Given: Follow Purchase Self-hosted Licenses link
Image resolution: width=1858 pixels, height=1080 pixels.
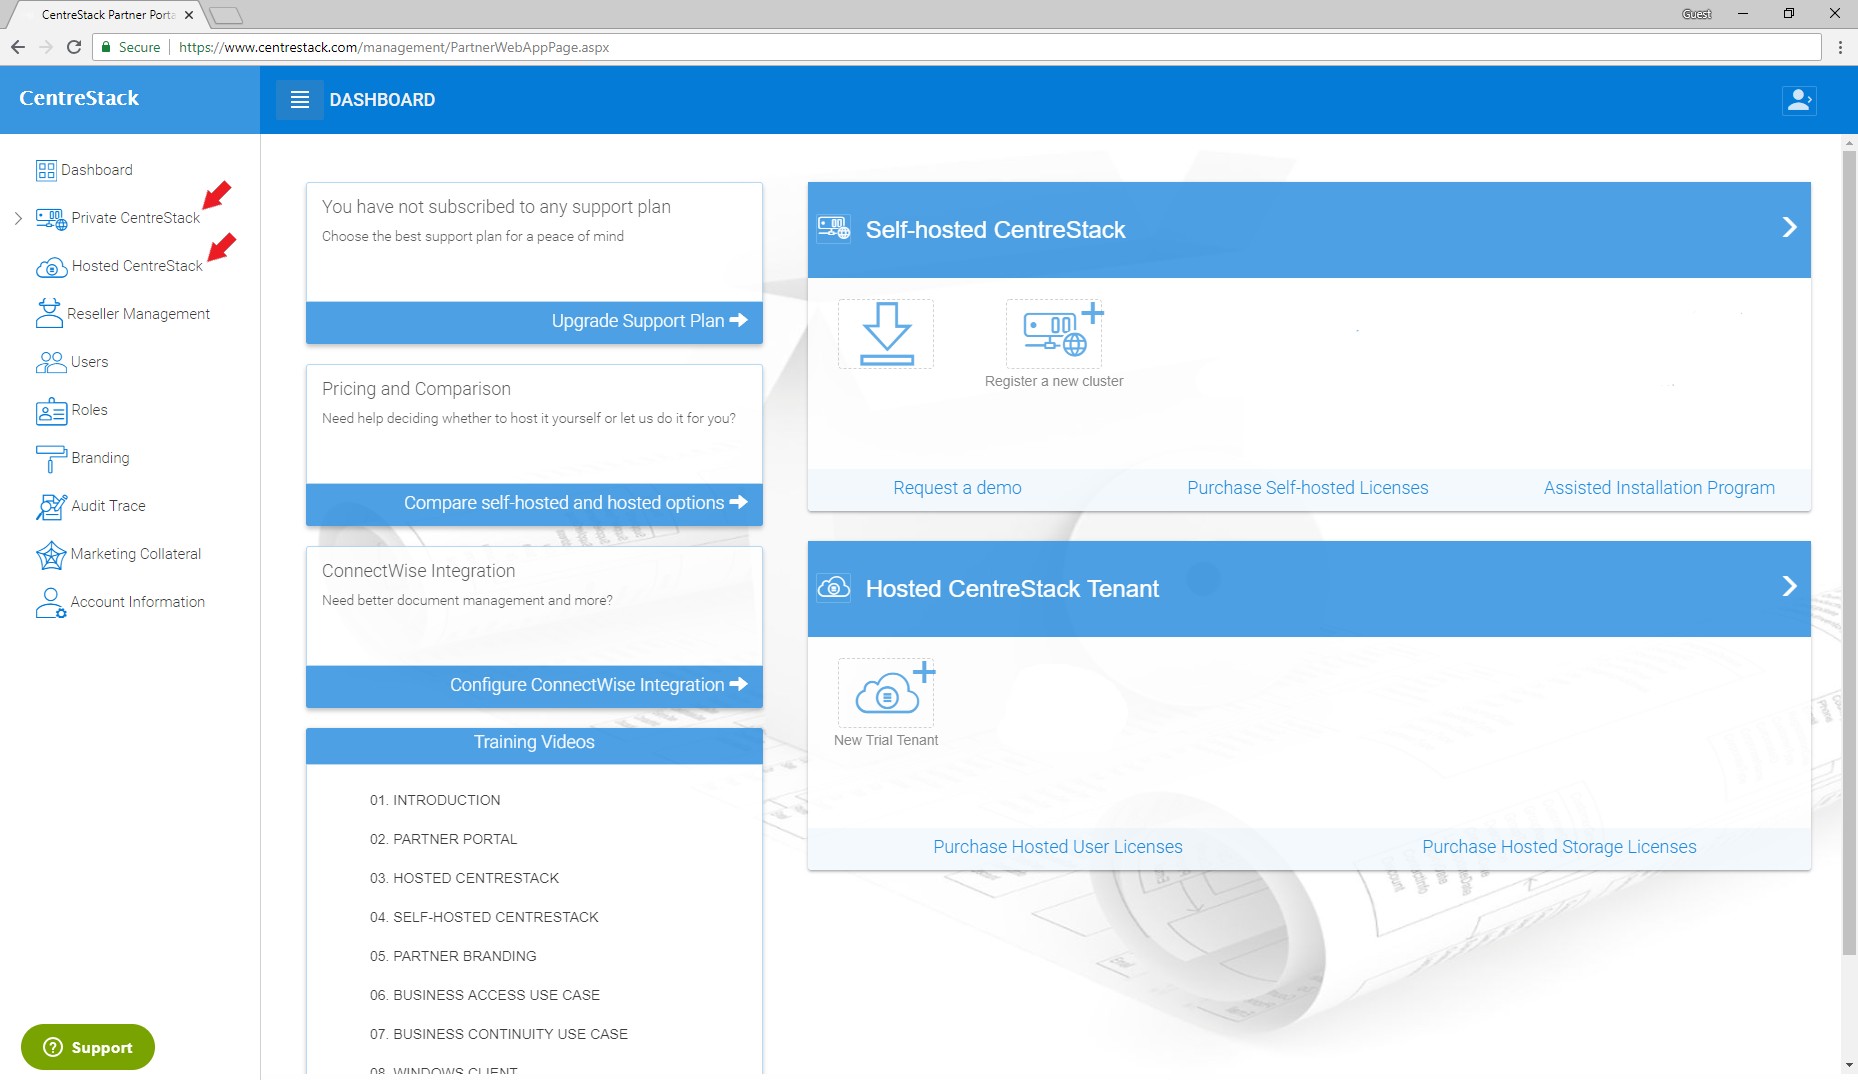Looking at the screenshot, I should [1308, 488].
